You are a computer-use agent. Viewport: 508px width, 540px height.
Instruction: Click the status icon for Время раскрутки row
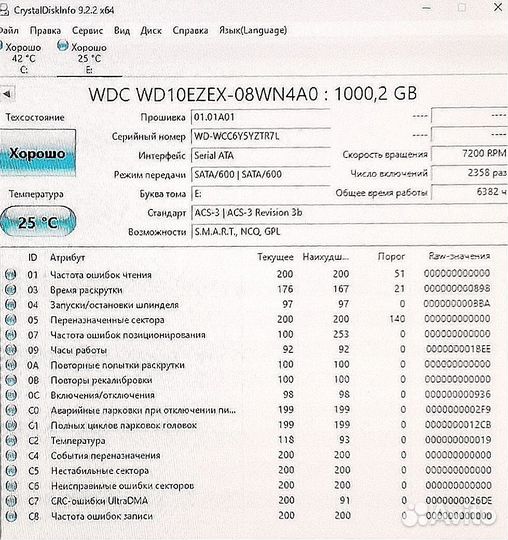point(11,290)
